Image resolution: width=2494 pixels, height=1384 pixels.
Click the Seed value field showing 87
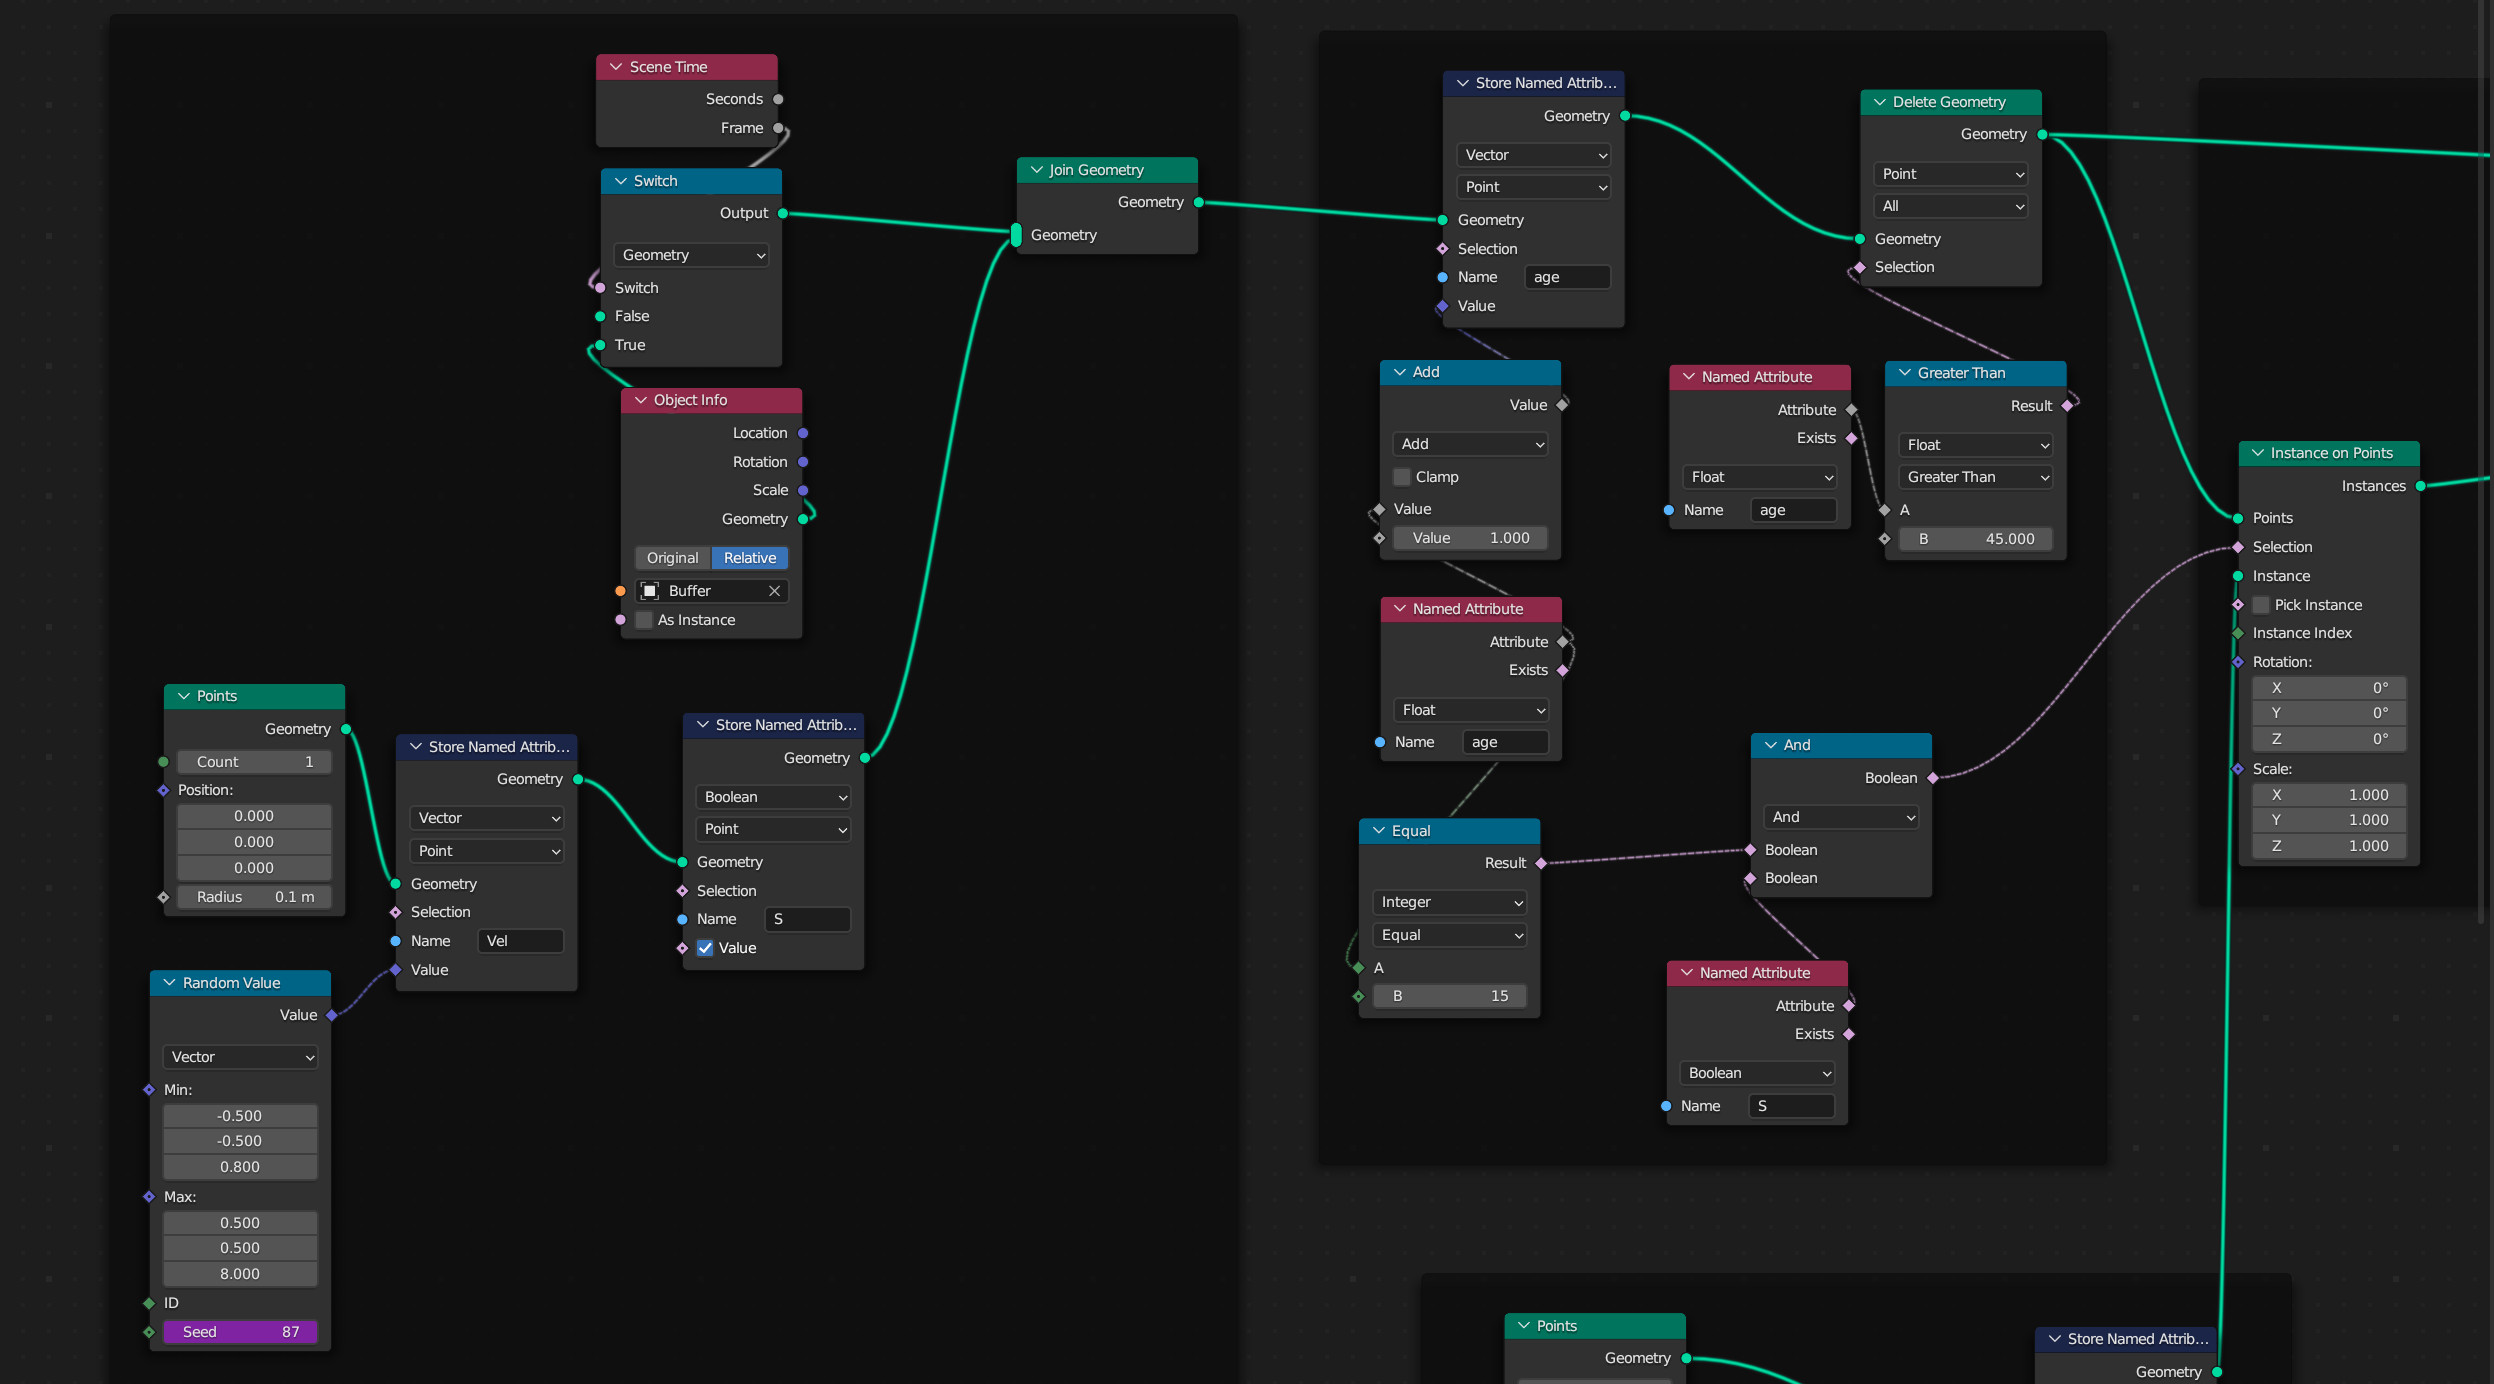[x=241, y=1332]
